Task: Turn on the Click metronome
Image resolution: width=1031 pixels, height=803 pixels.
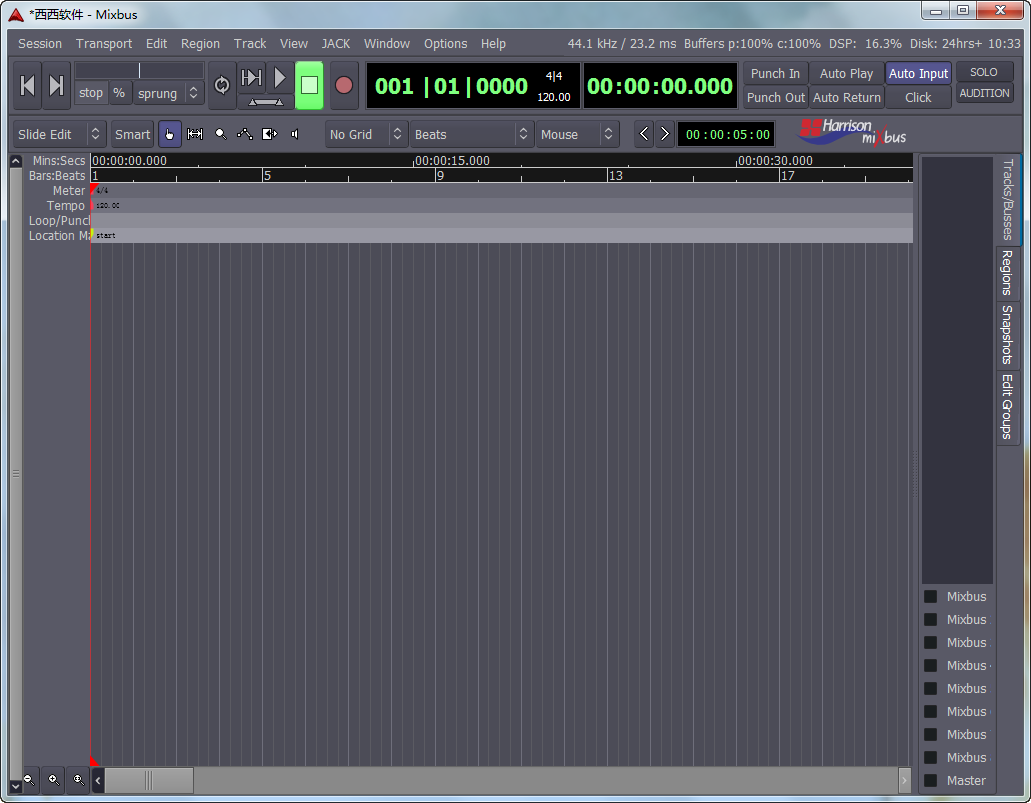Action: [x=918, y=97]
